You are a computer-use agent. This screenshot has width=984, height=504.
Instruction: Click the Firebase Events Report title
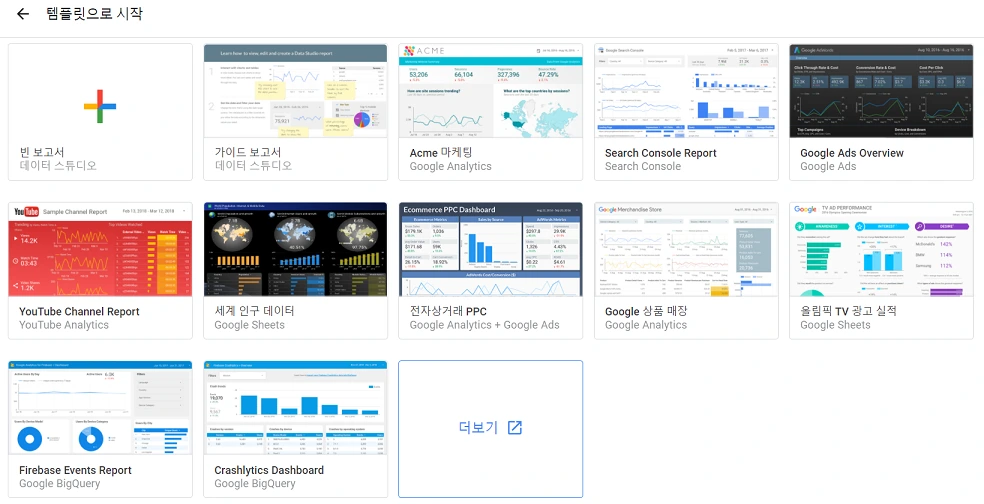75,470
